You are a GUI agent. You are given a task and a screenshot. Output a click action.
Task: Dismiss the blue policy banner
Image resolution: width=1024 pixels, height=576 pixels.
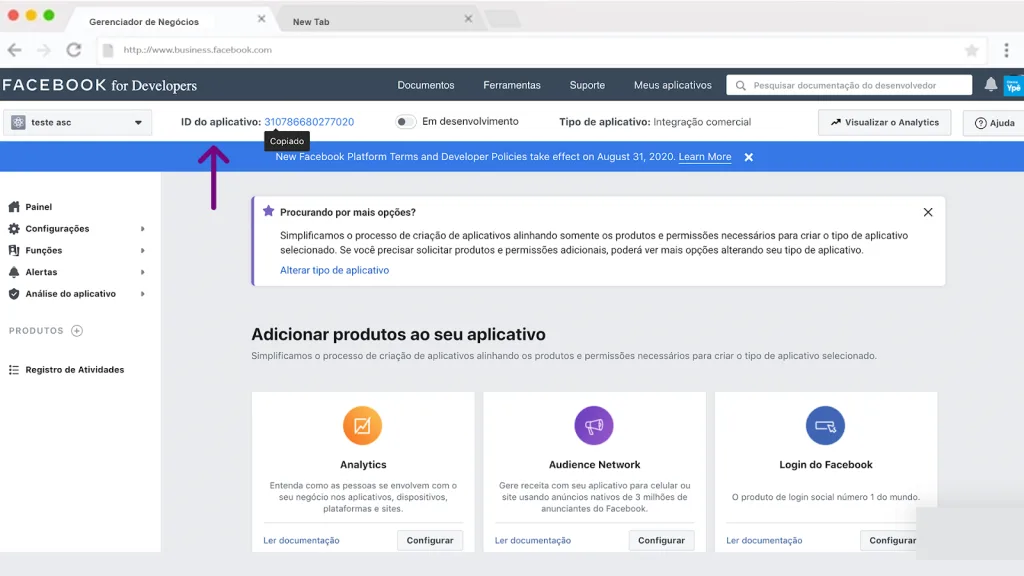click(x=749, y=157)
